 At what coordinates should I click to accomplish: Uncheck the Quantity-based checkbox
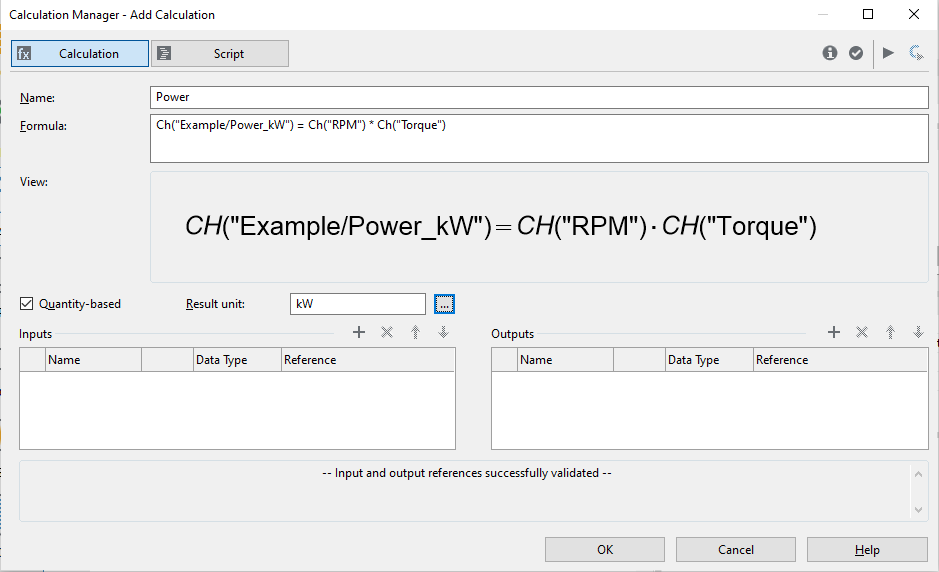coord(27,304)
